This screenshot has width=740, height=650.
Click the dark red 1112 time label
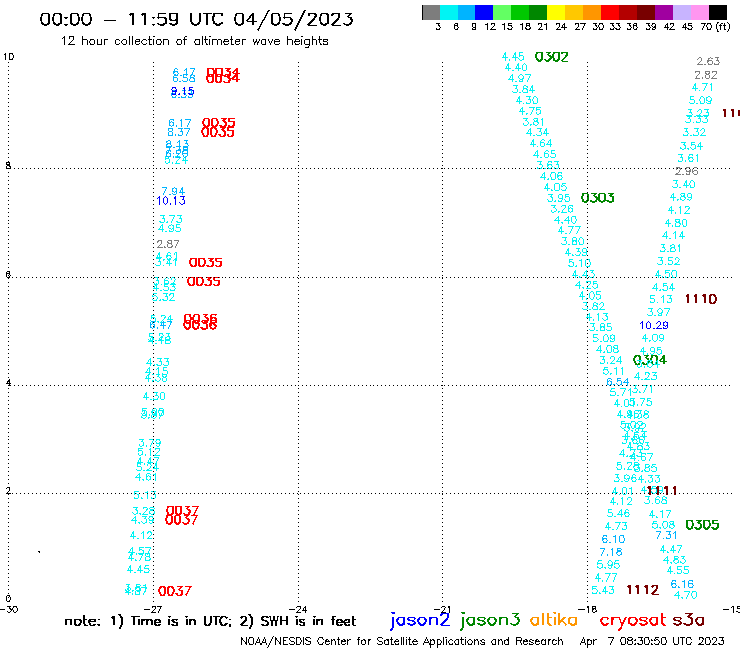[x=642, y=590]
